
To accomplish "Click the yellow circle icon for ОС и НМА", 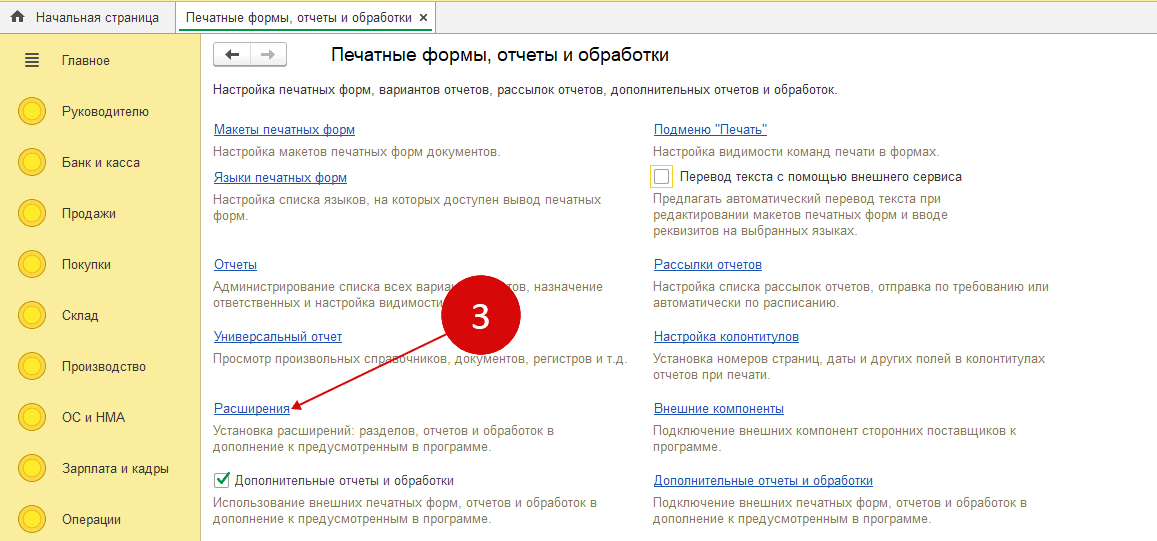I will pos(31,418).
